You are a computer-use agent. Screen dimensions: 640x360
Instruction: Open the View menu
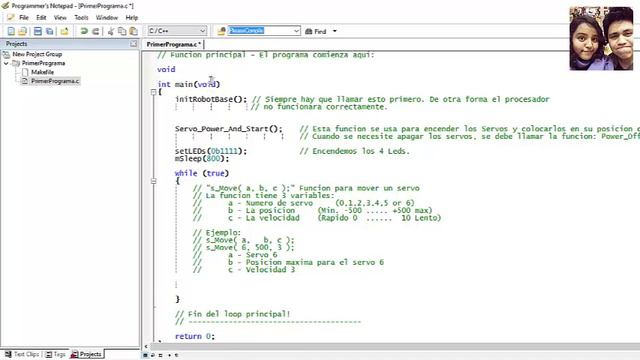pyautogui.click(x=60, y=18)
